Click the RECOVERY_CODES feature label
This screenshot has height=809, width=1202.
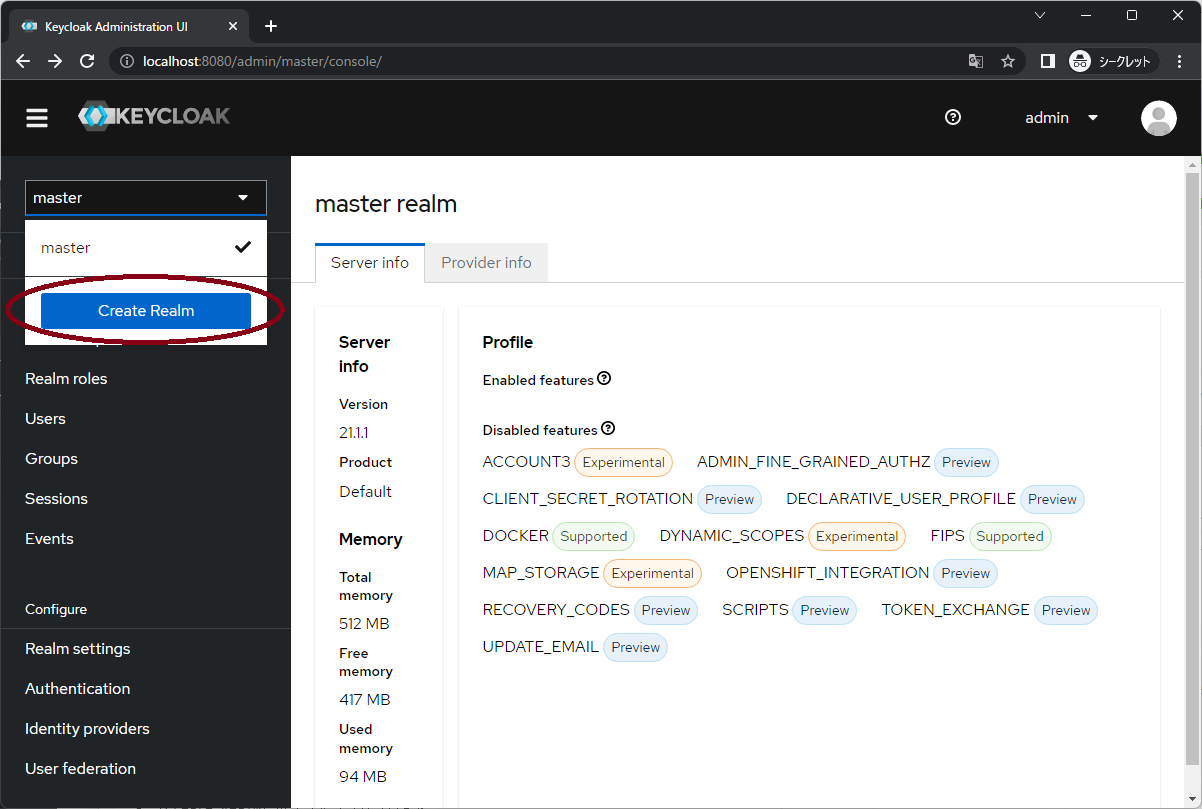(556, 609)
